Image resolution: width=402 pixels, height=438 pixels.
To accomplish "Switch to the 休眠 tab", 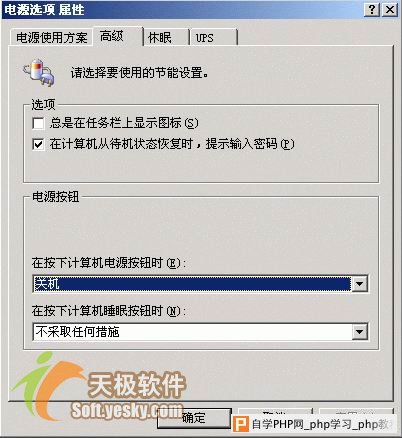I will [x=166, y=37].
